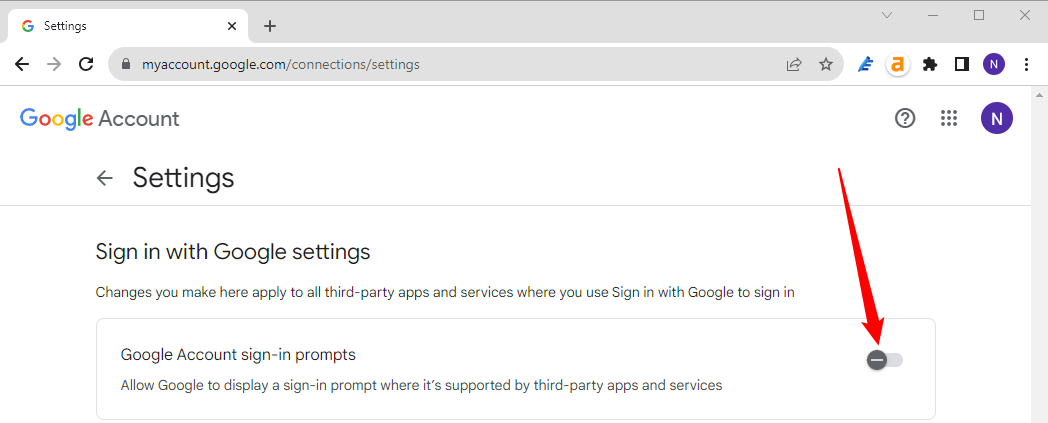The height and width of the screenshot is (423, 1048).
Task: Open the Google apps grid
Action: 950,119
